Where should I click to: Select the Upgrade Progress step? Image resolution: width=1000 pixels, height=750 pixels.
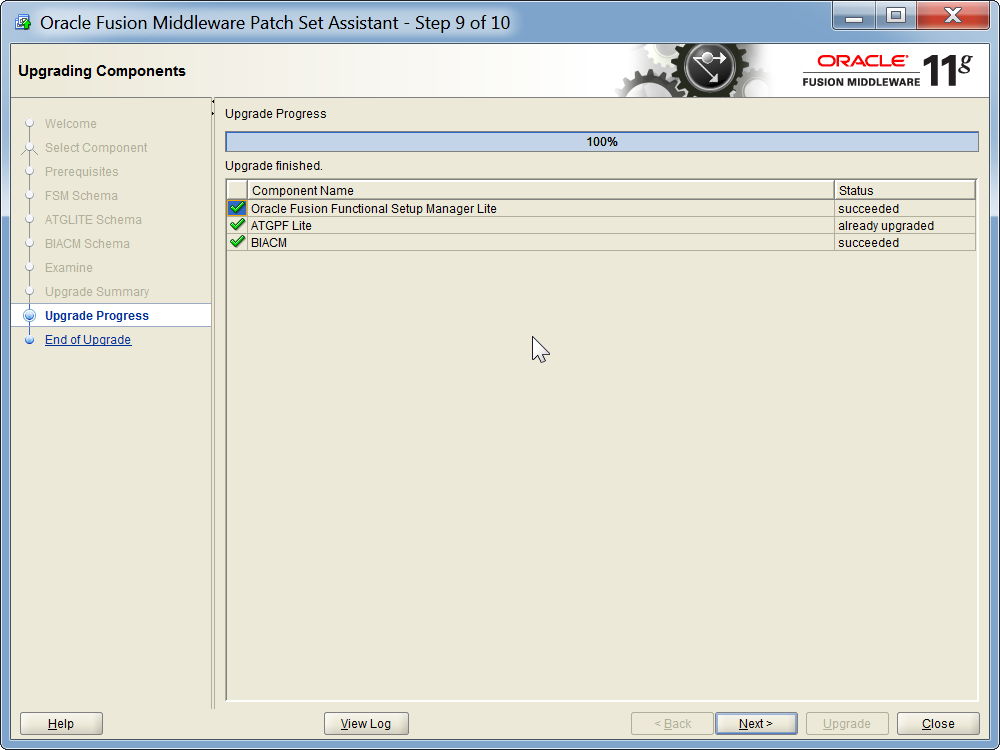[x=97, y=316]
